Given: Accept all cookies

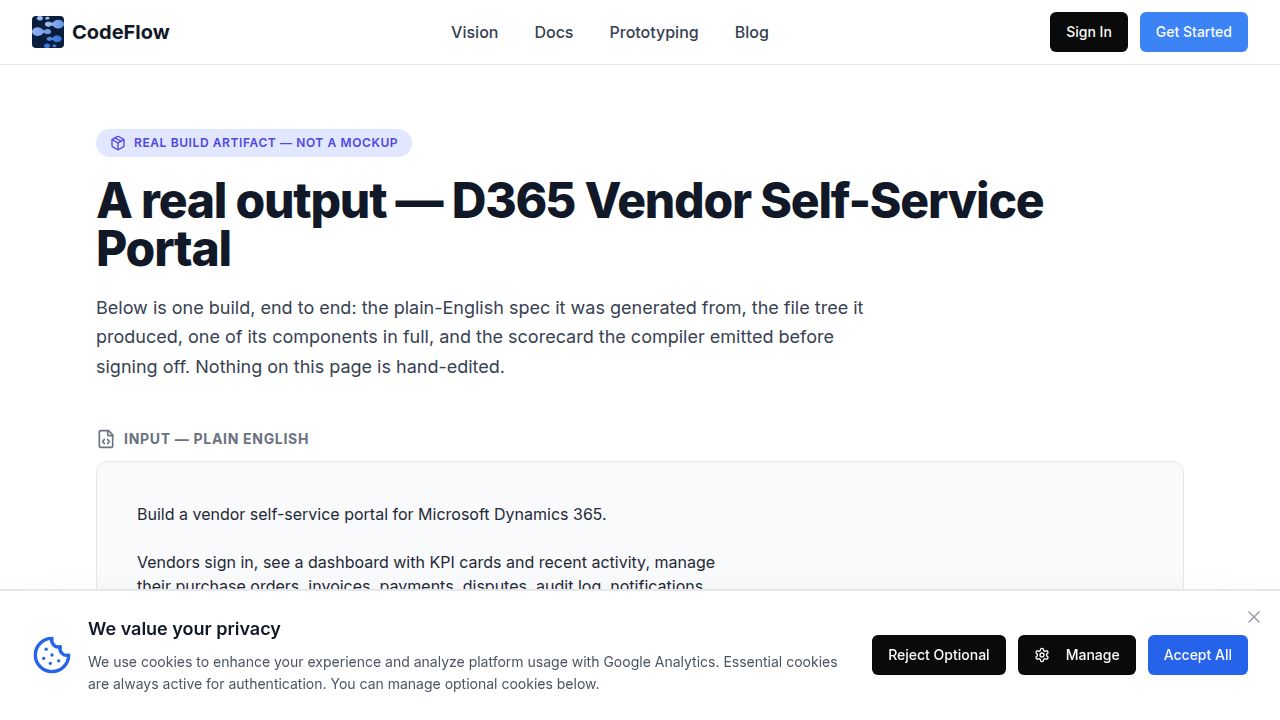Looking at the screenshot, I should click(x=1198, y=655).
